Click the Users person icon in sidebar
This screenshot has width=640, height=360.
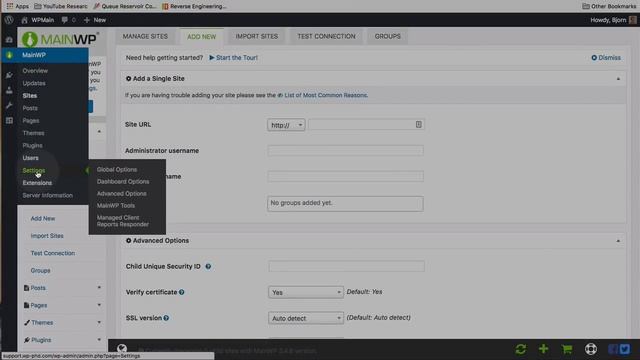pos(9,90)
